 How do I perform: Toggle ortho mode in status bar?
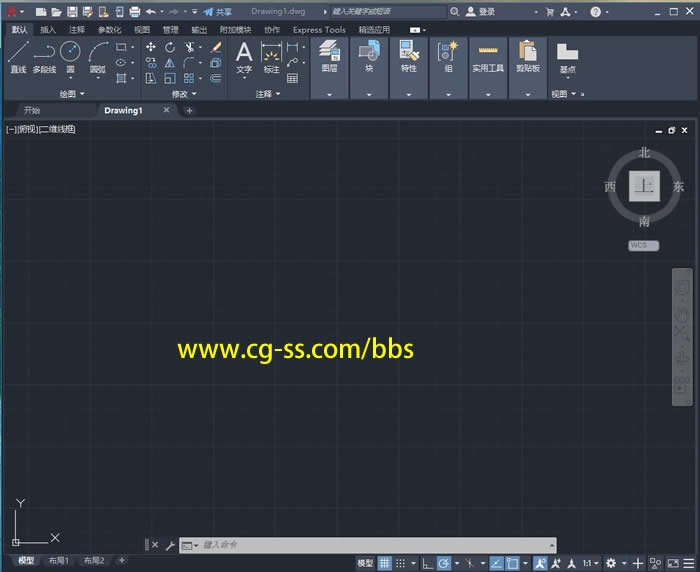(427, 563)
